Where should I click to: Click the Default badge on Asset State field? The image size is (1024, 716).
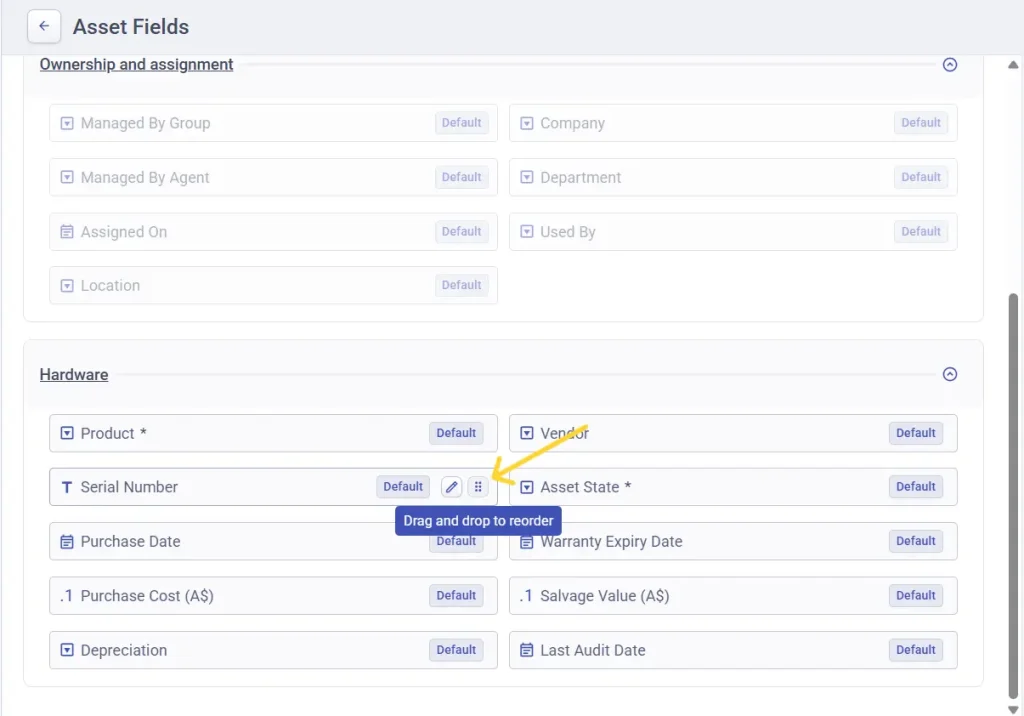(x=915, y=486)
